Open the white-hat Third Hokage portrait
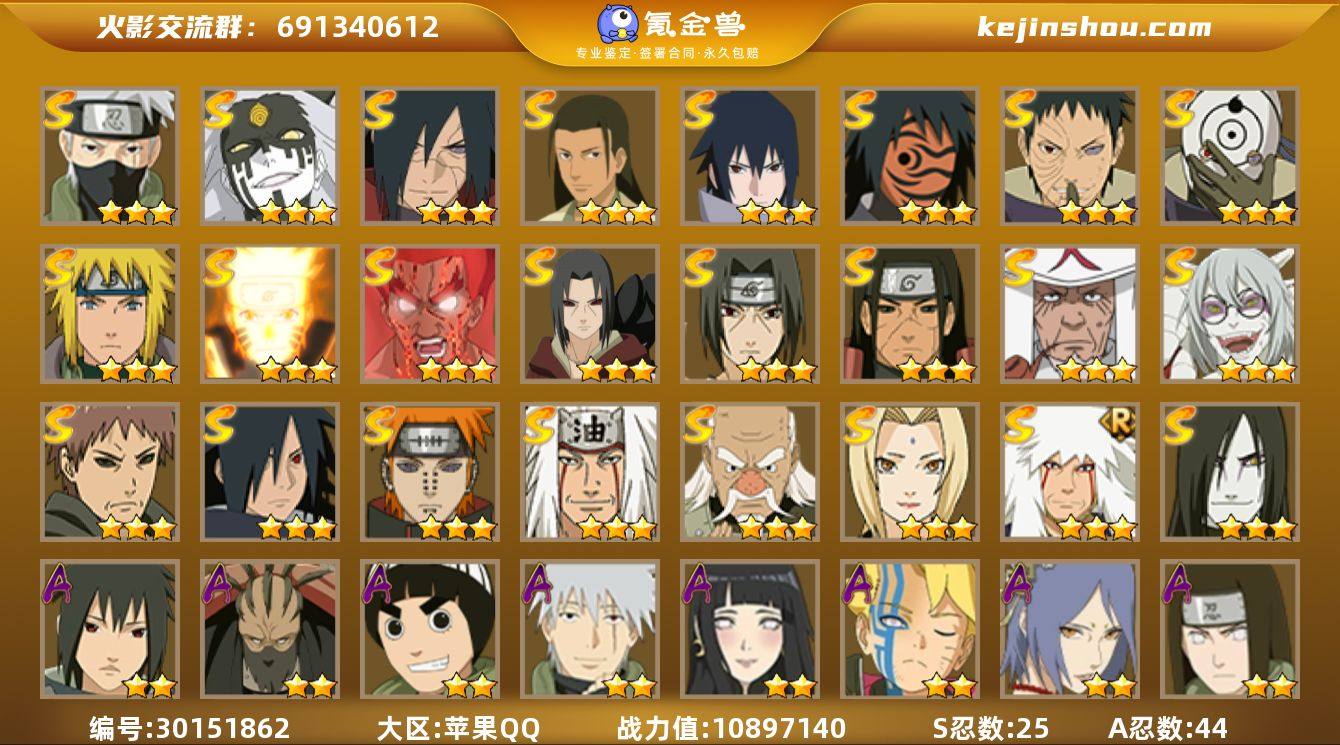 [1070, 314]
